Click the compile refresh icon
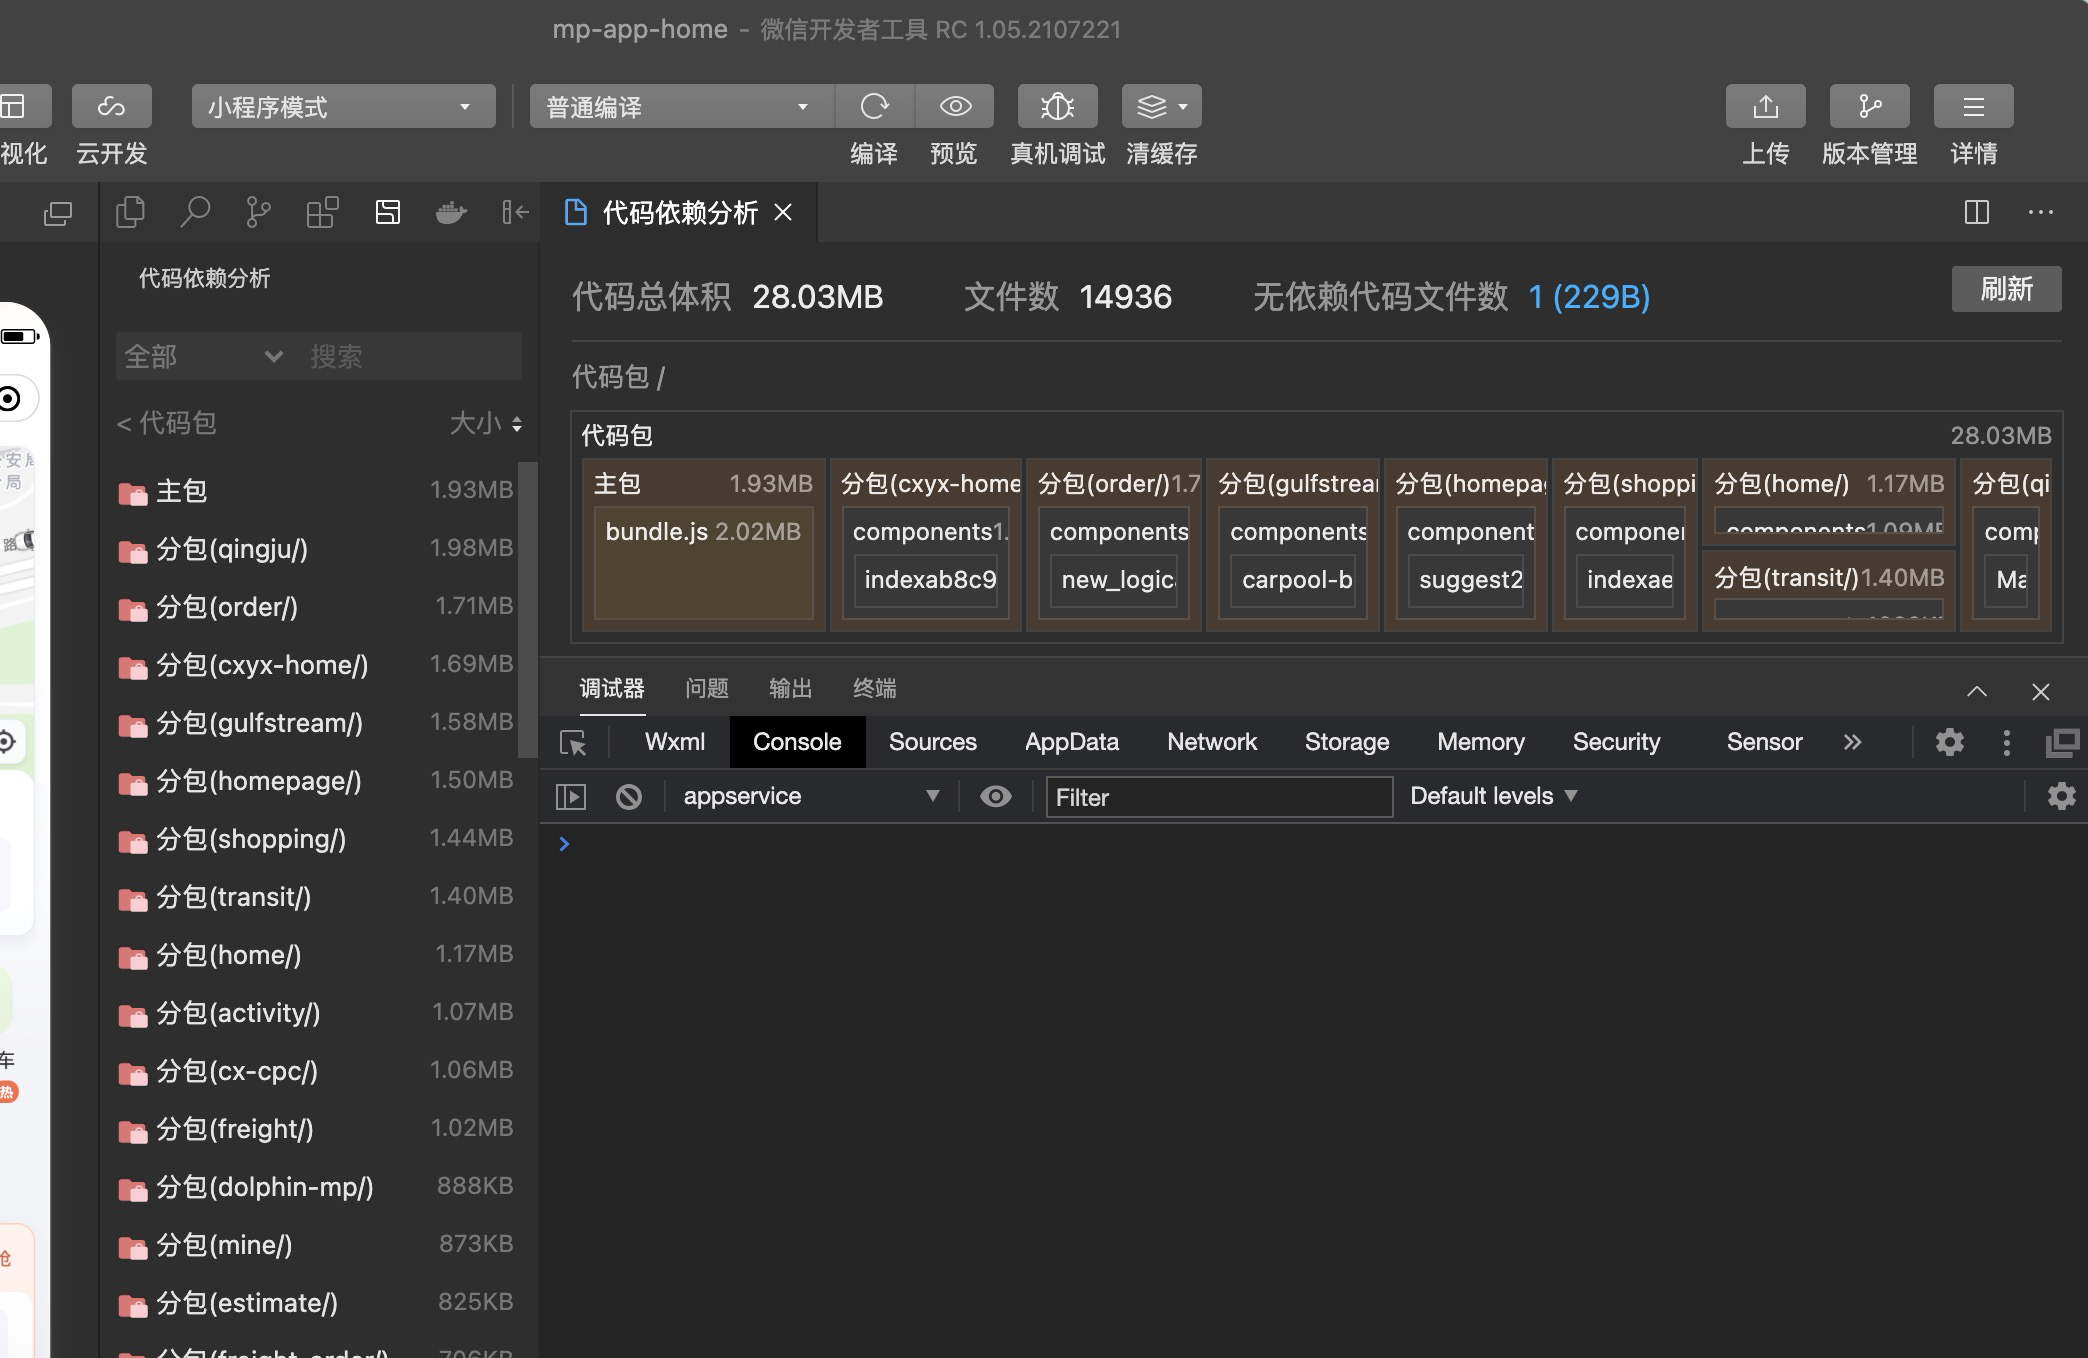Viewport: 2088px width, 1358px height. click(x=874, y=106)
